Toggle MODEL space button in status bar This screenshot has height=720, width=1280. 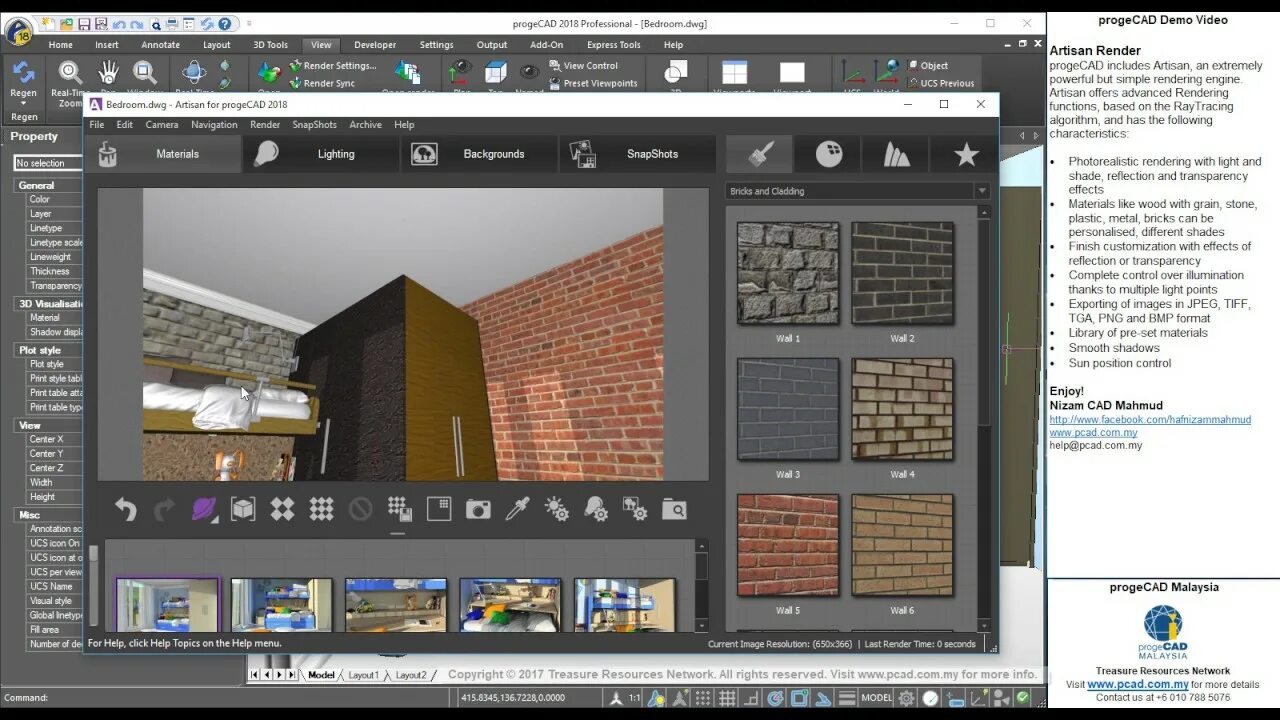877,698
